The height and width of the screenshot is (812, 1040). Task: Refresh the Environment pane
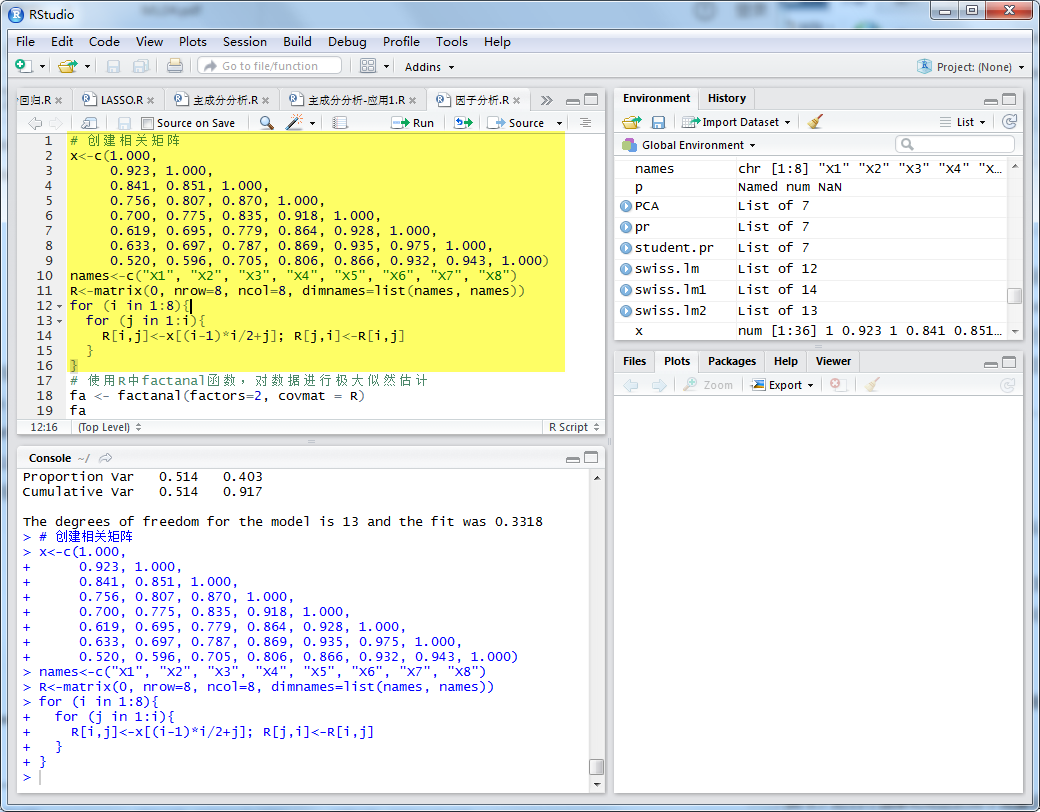click(x=1009, y=122)
